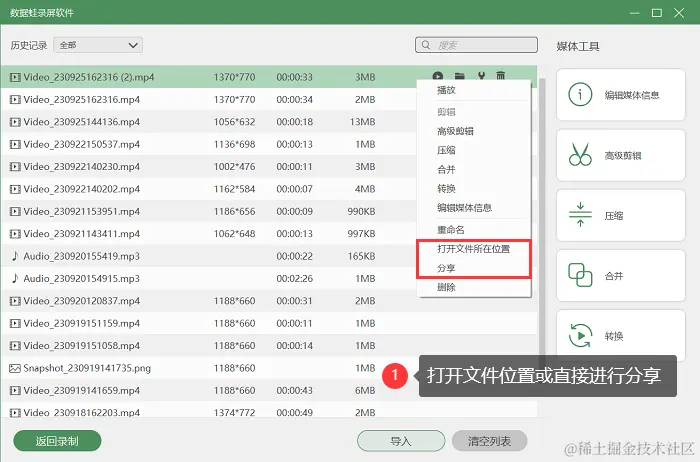Viewport: 700px width, 462px height.
Task: Open the scissors 高级剪辑 tool card
Action: click(621, 155)
